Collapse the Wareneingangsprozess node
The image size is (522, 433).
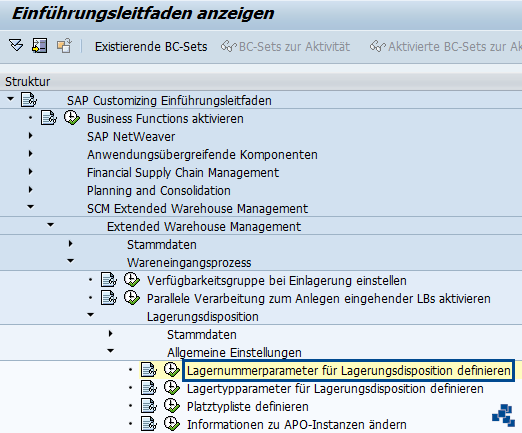pyautogui.click(x=71, y=261)
